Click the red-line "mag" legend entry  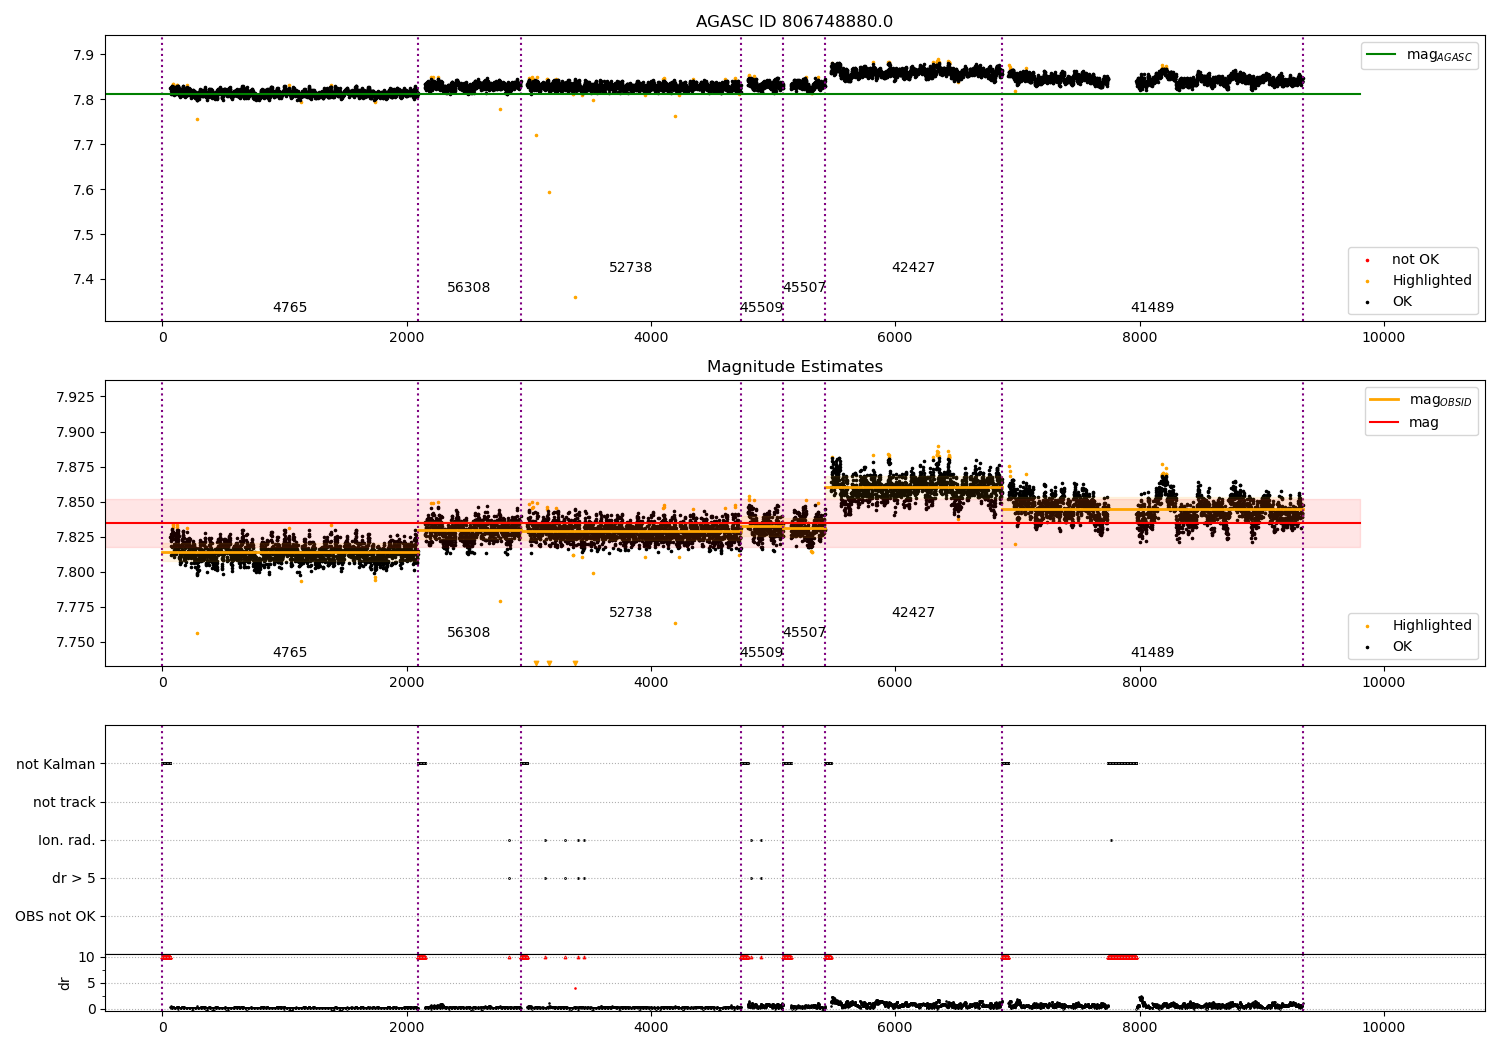pyautogui.click(x=1404, y=422)
